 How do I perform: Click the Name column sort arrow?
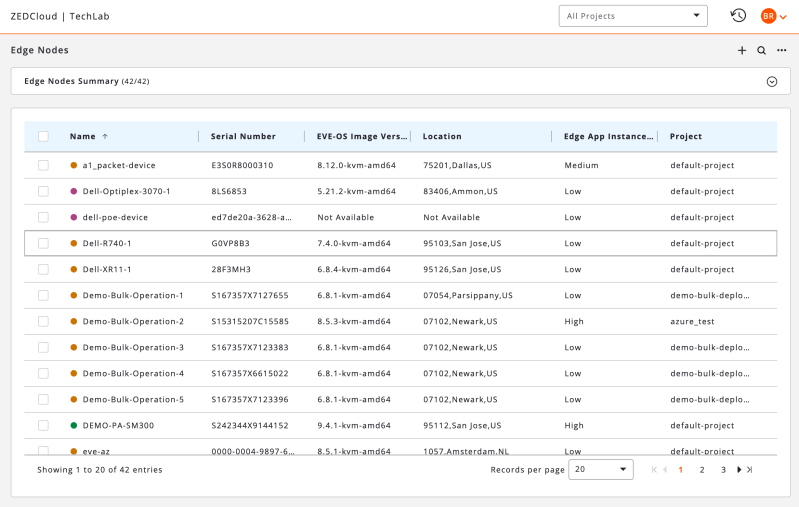(105, 136)
